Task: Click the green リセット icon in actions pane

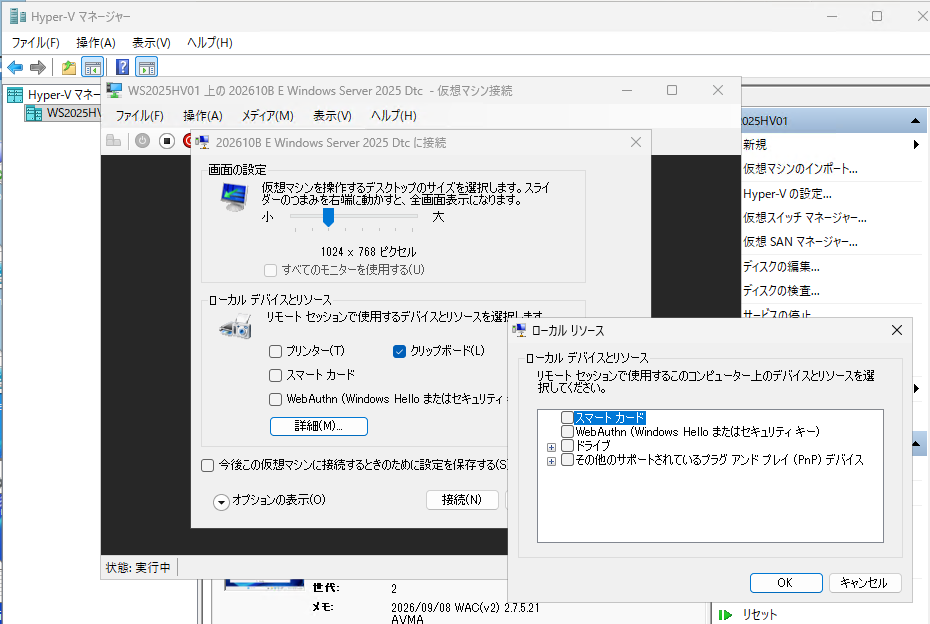Action: click(x=725, y=615)
